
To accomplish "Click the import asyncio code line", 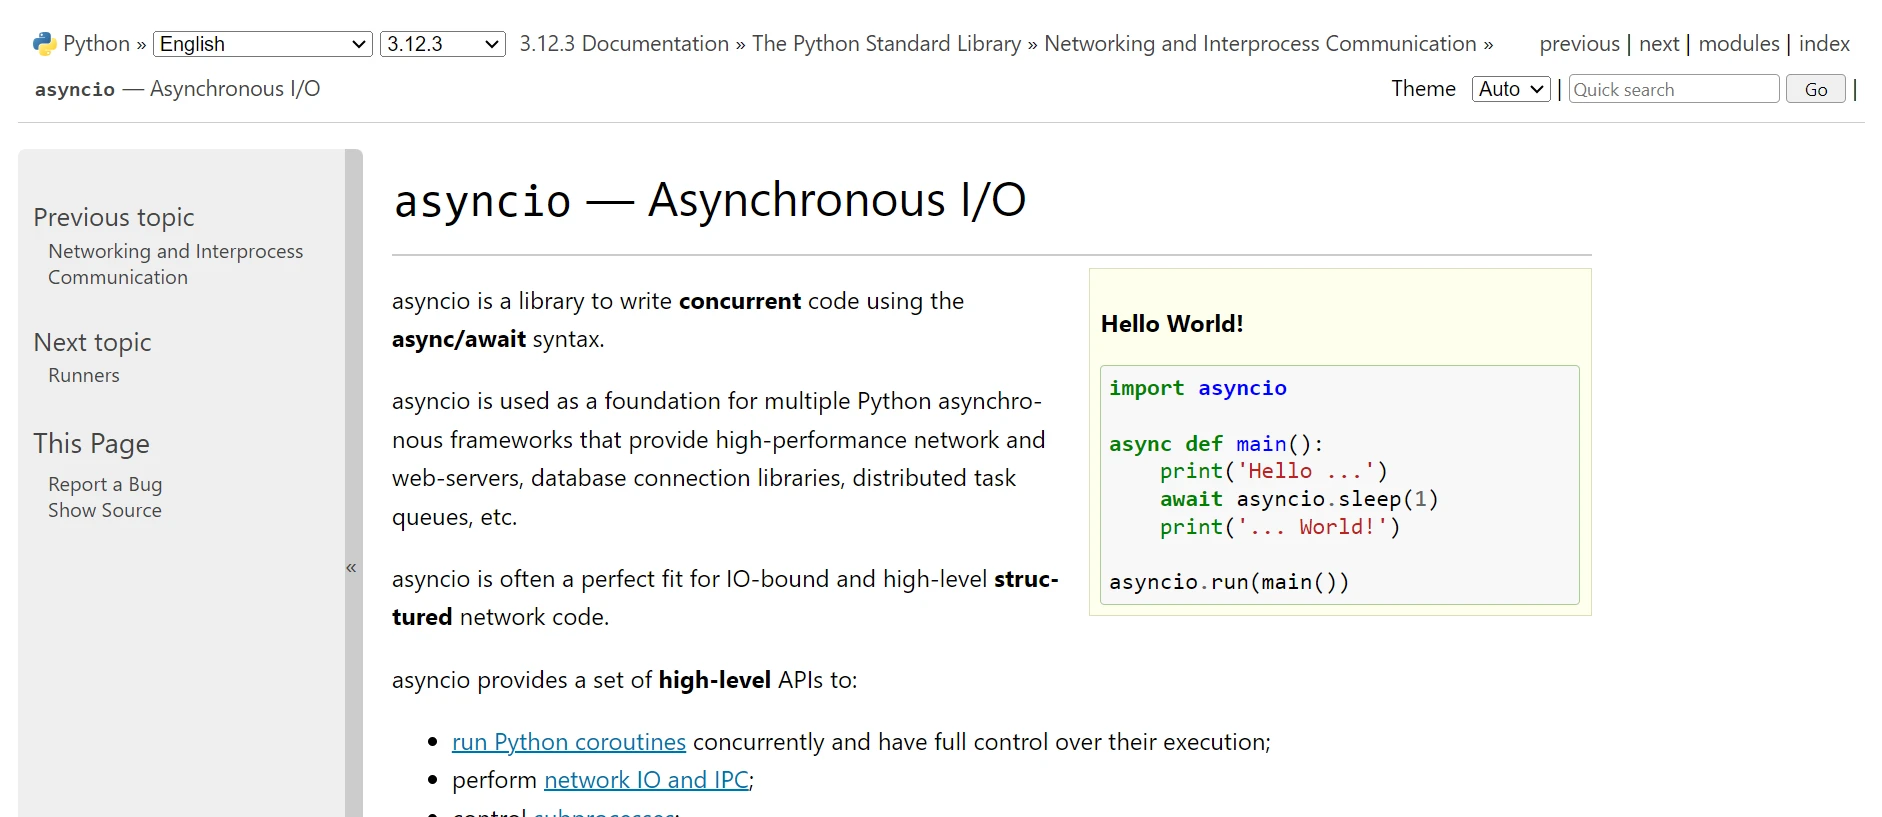I will [1198, 388].
